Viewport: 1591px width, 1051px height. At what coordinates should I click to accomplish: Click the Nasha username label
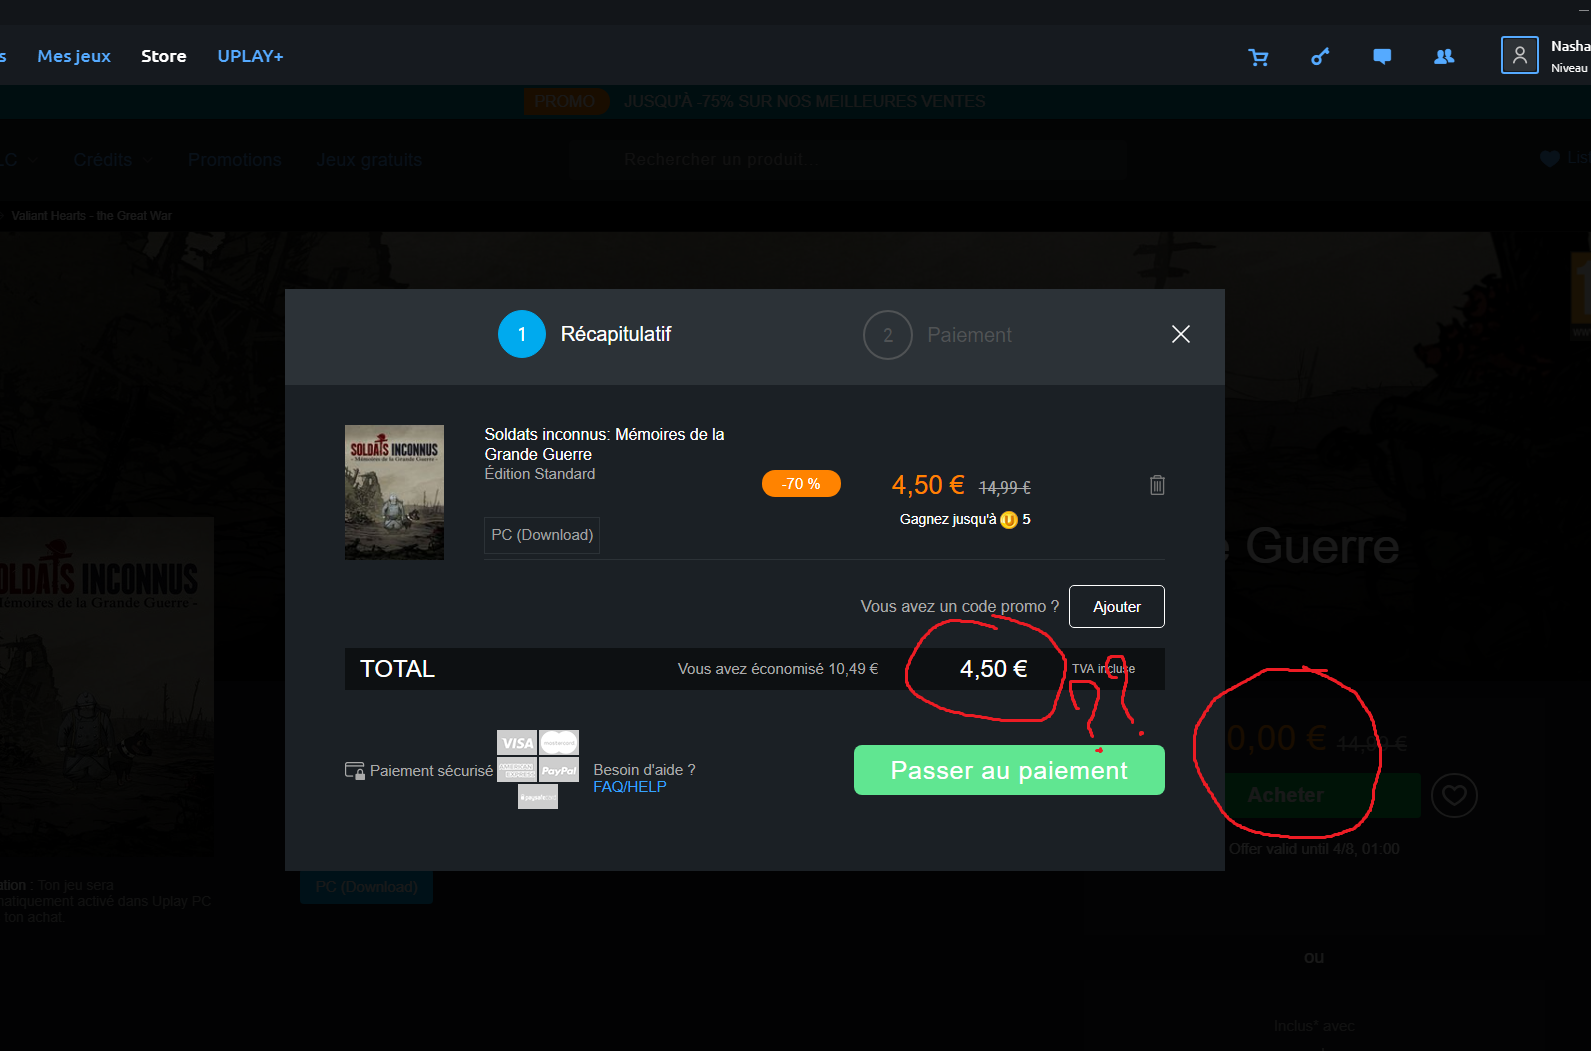point(1570,46)
